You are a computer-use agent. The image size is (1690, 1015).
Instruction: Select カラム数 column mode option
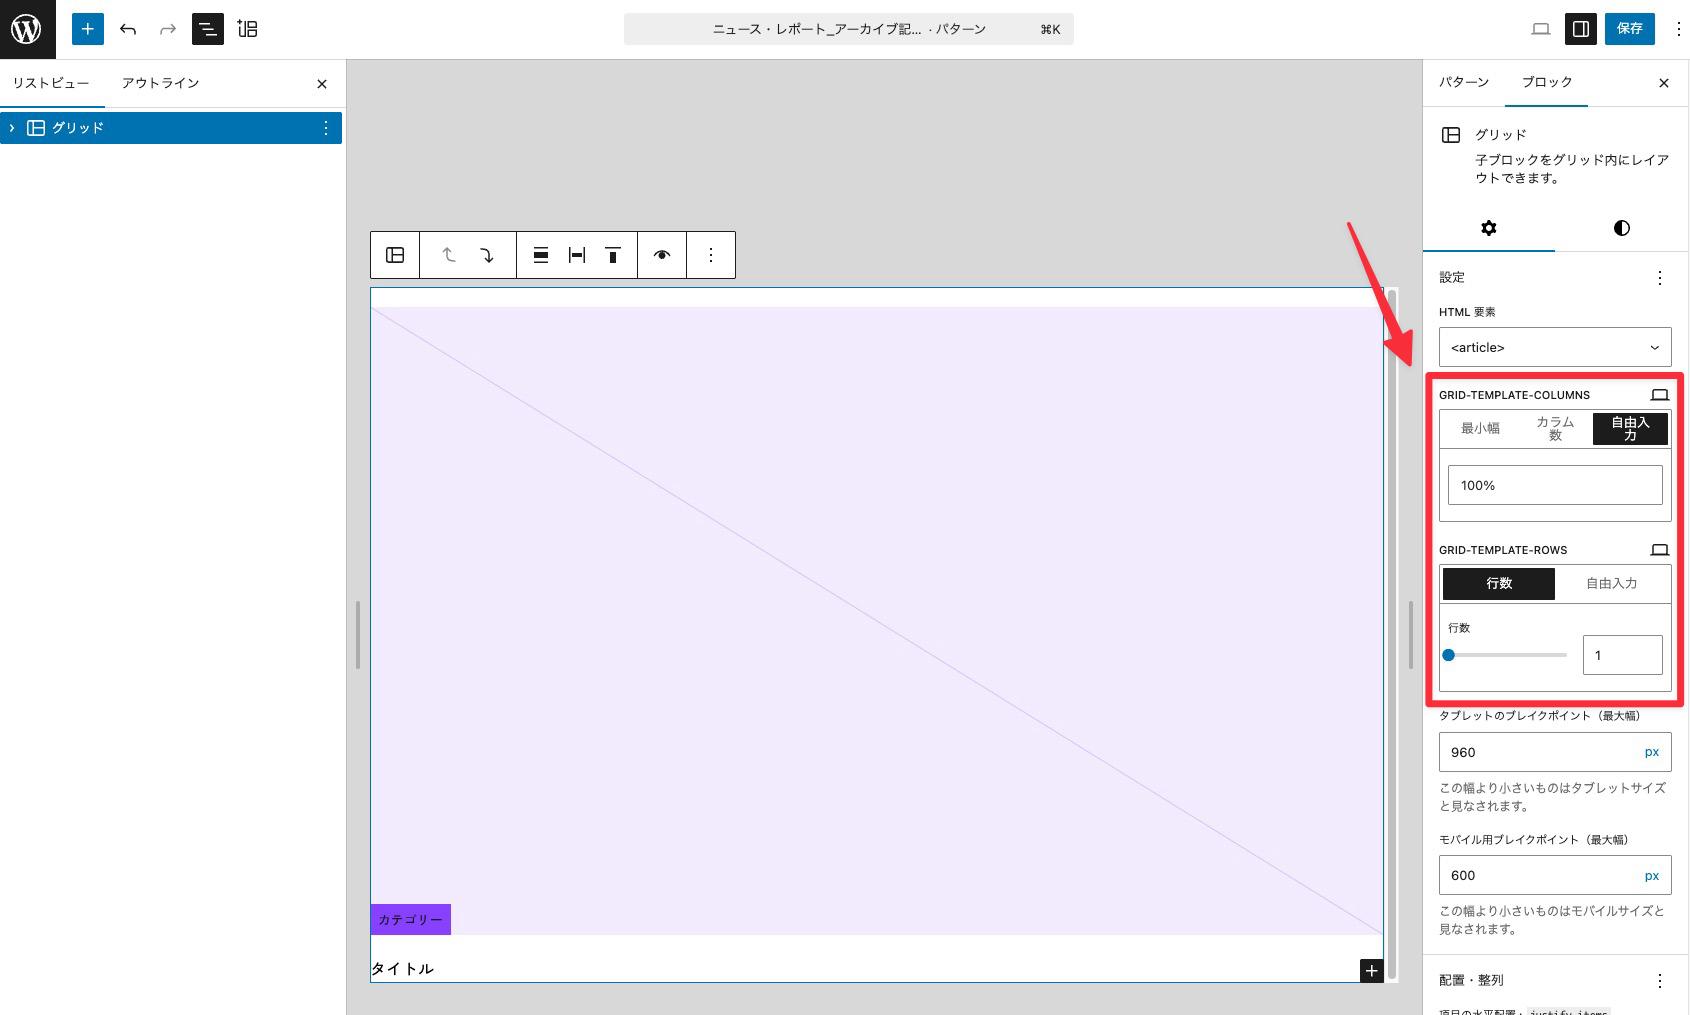(x=1555, y=428)
